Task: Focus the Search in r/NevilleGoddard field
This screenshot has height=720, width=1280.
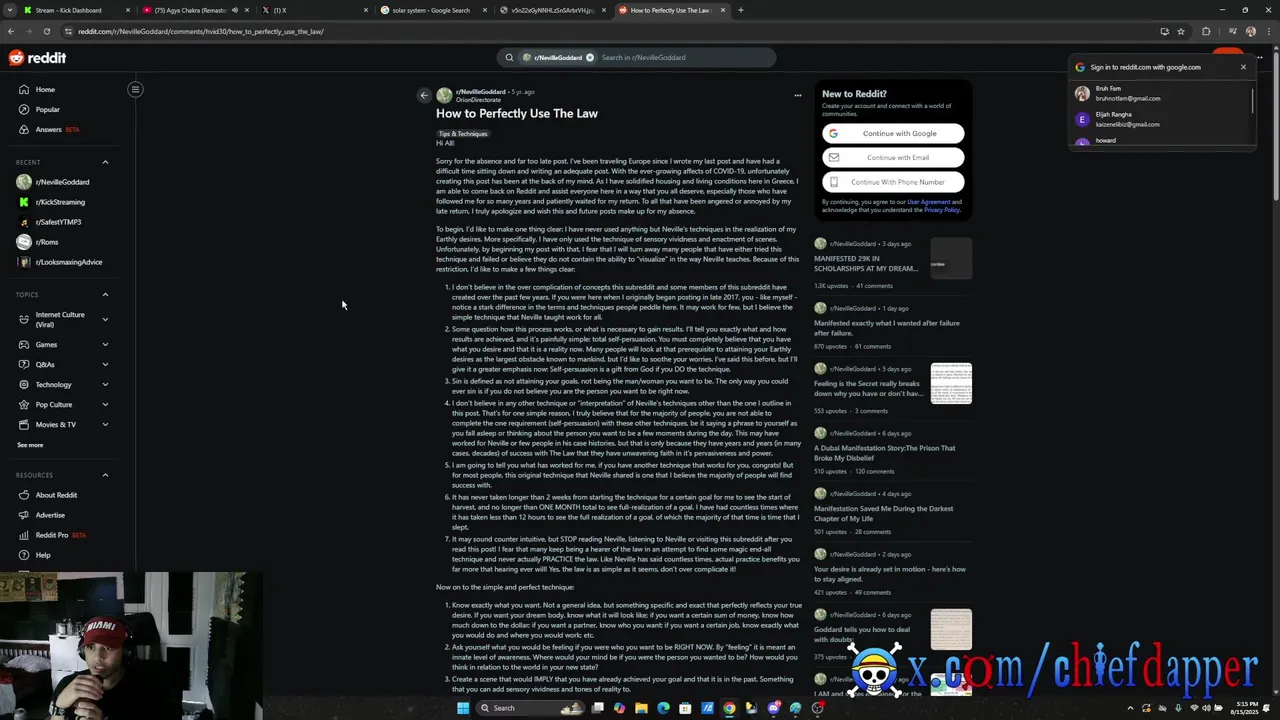Action: click(685, 57)
